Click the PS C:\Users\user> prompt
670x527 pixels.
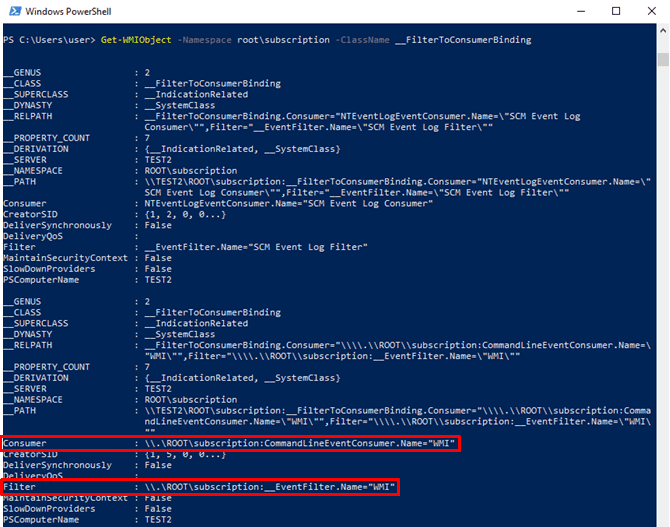click(x=49, y=40)
